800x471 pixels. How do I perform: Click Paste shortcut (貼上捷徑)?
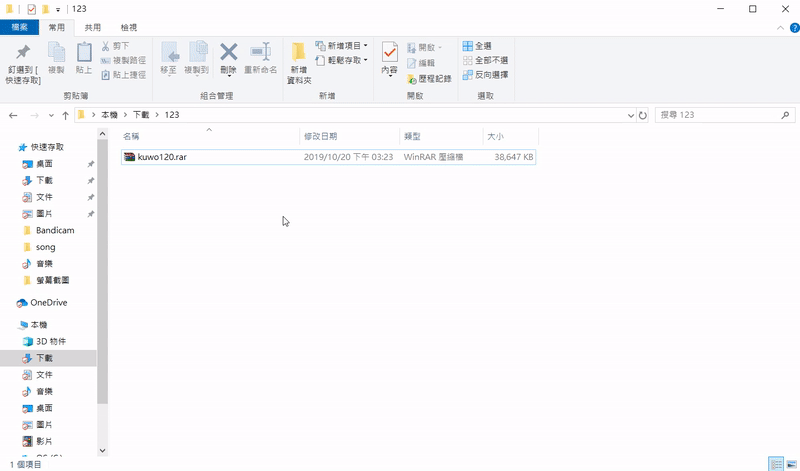coord(123,75)
